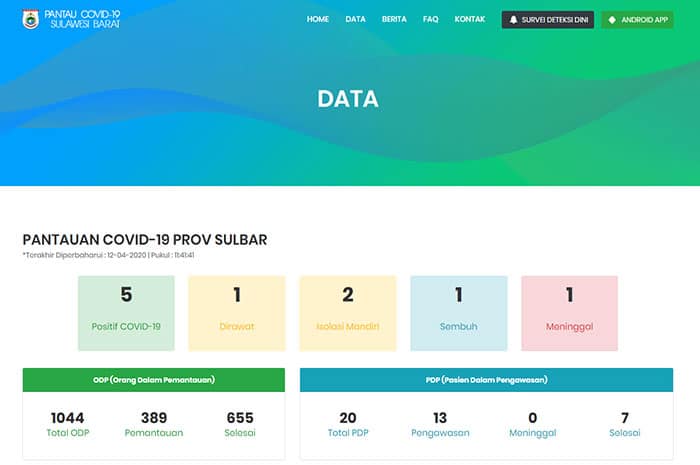Click the blue Sembuh card

458,313
